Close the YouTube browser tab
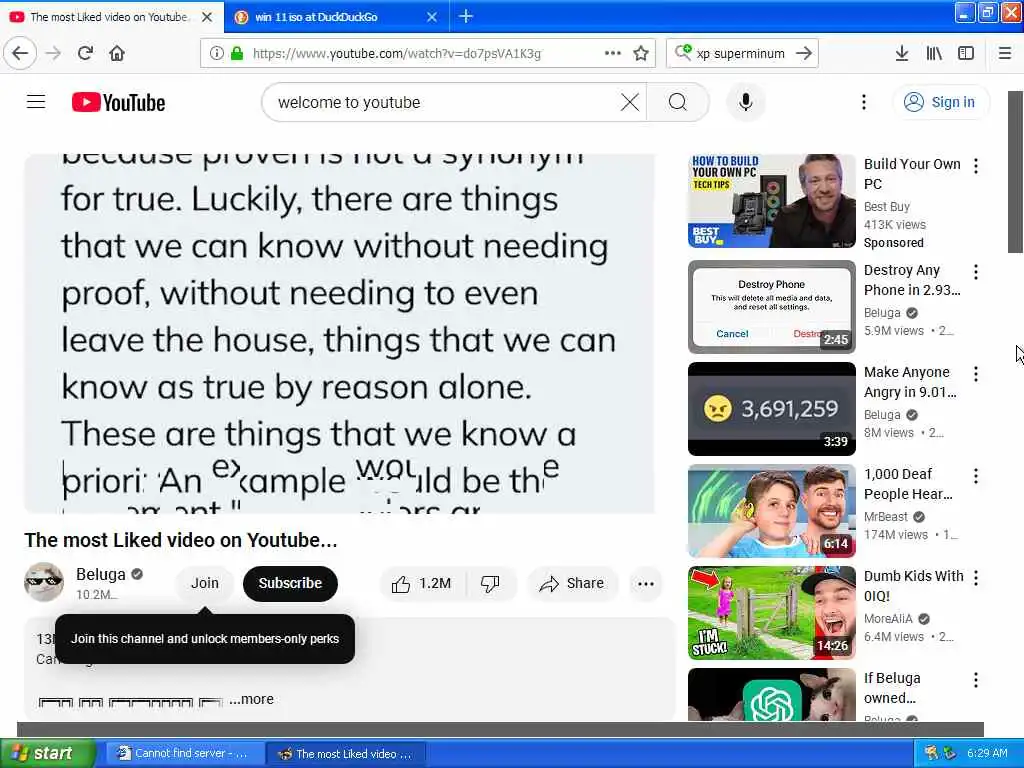1024x768 pixels. pos(207,17)
